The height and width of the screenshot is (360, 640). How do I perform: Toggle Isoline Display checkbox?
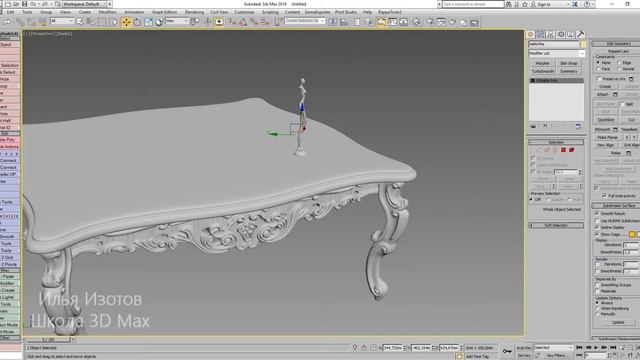click(x=597, y=227)
